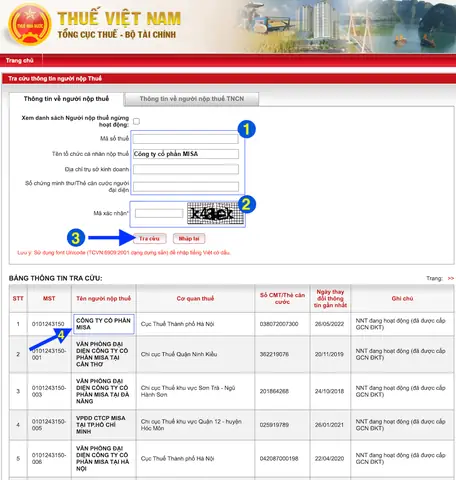Image resolution: width=456 pixels, height=480 pixels.
Task: Click the Số chứng minh thư người đại diện field
Action: click(x=186, y=186)
